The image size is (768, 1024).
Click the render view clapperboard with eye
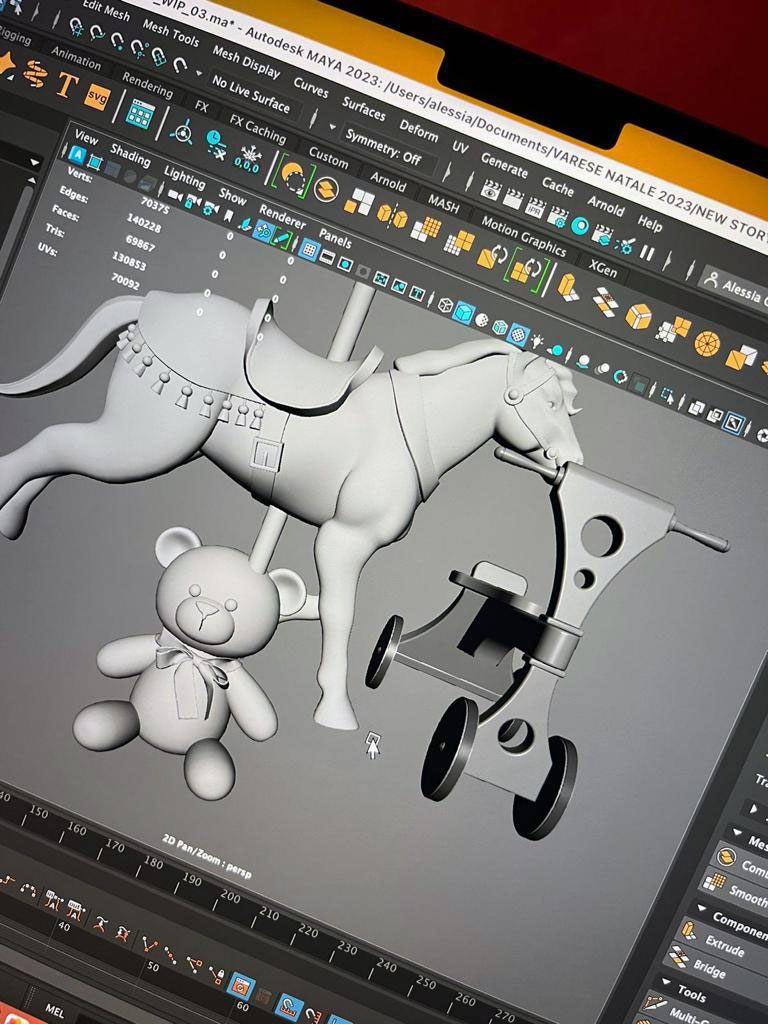point(490,191)
